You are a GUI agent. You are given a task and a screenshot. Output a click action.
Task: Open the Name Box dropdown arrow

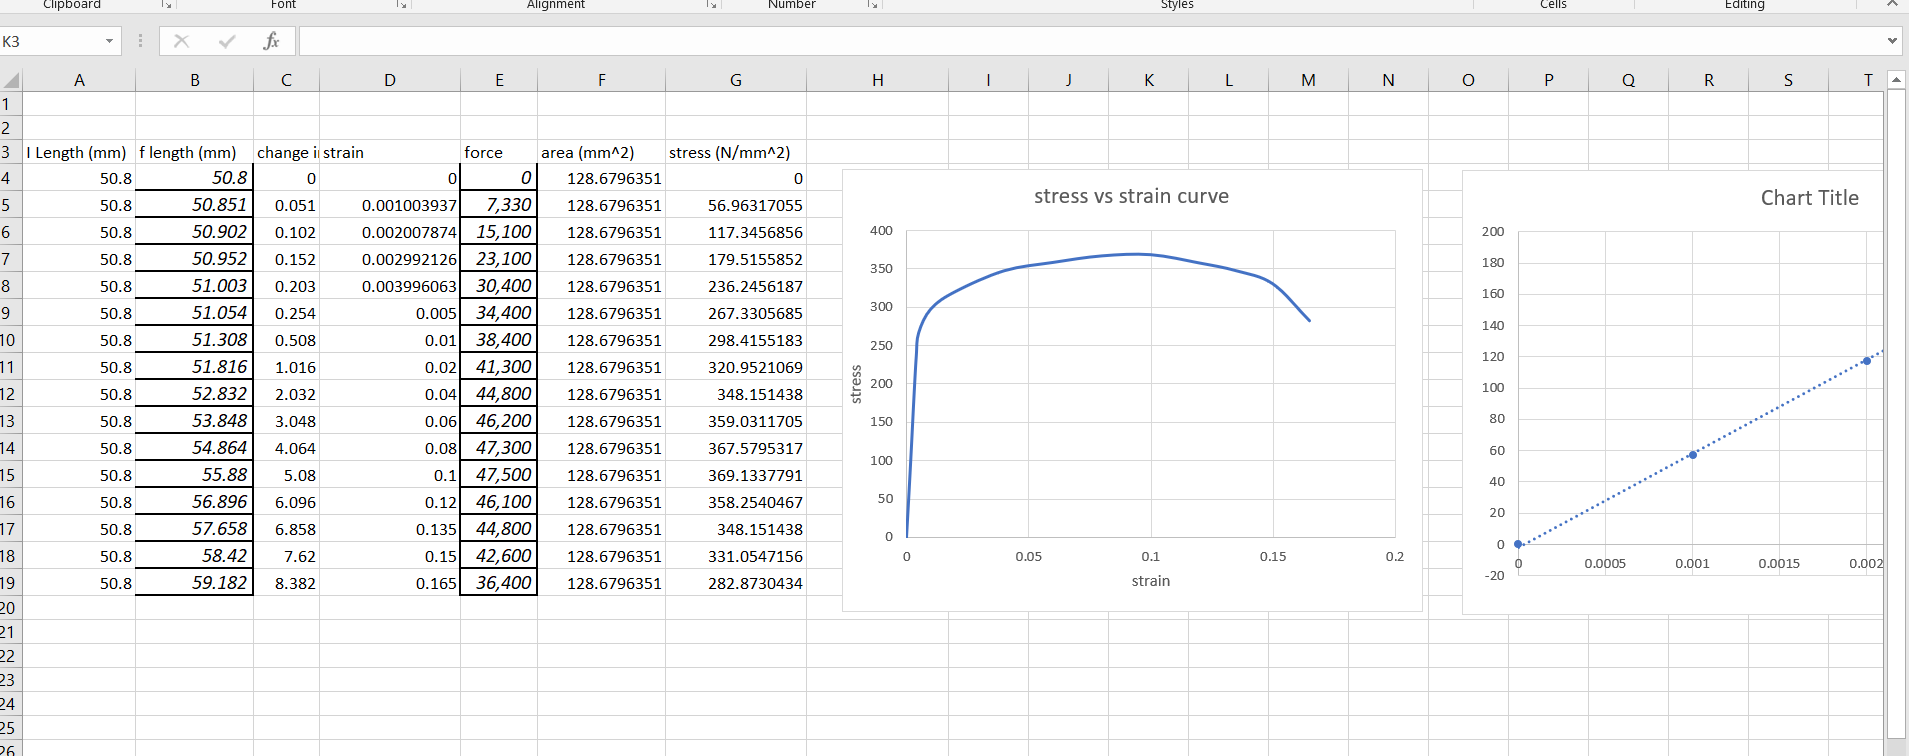109,41
